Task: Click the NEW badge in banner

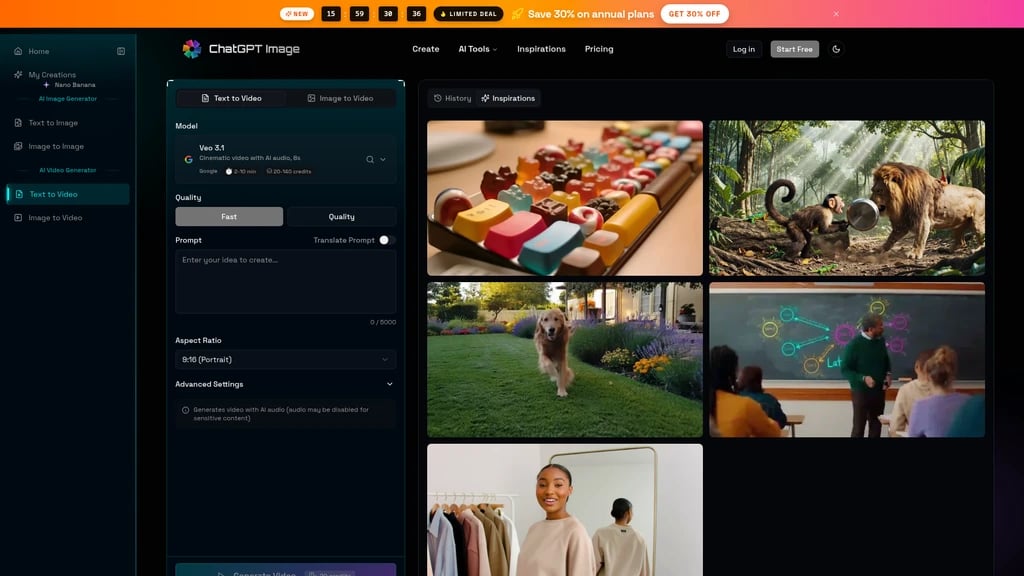Action: [x=297, y=14]
